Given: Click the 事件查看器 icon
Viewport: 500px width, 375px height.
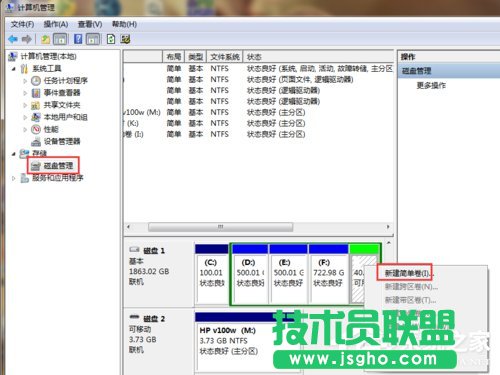Looking at the screenshot, I should pos(36,93).
